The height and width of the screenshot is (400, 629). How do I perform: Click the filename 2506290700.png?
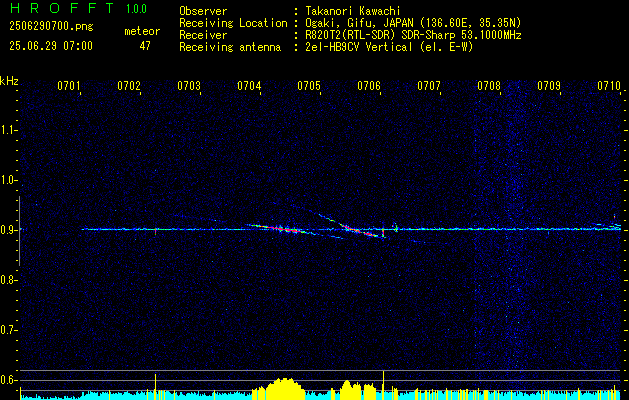[51, 27]
